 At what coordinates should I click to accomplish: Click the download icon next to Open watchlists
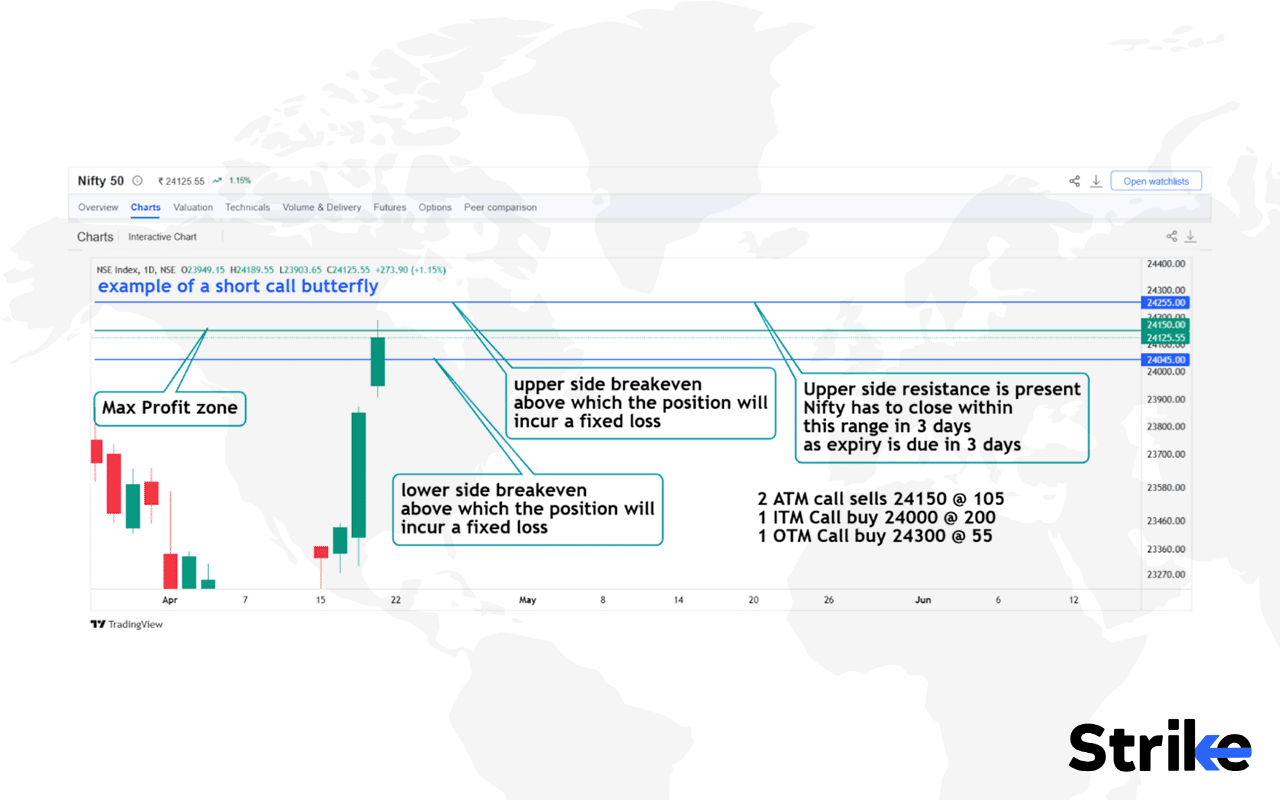tap(1096, 181)
